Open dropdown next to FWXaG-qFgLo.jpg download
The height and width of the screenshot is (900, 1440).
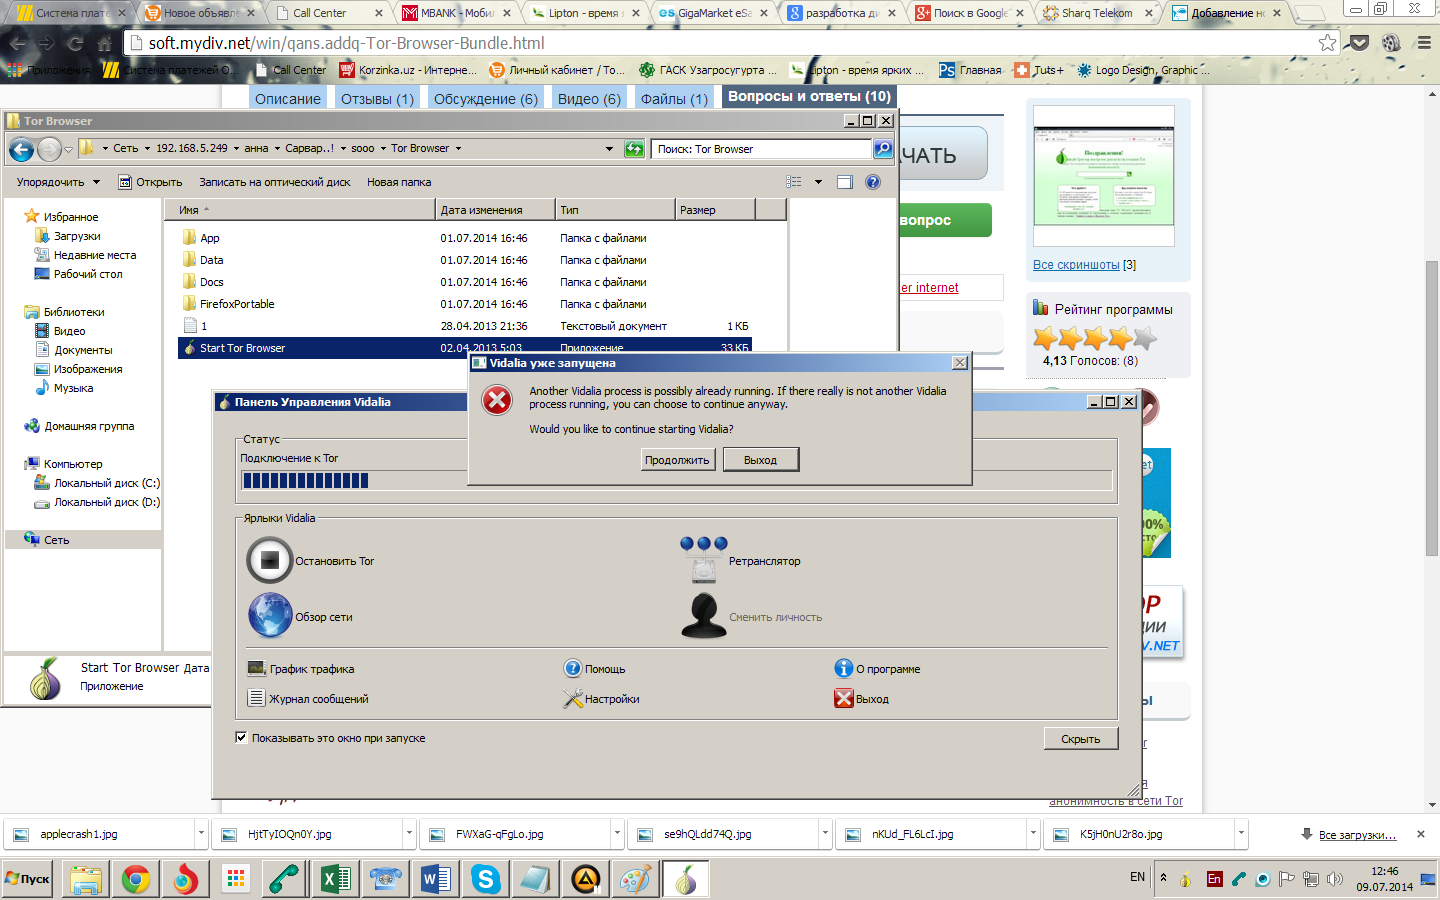coord(617,833)
